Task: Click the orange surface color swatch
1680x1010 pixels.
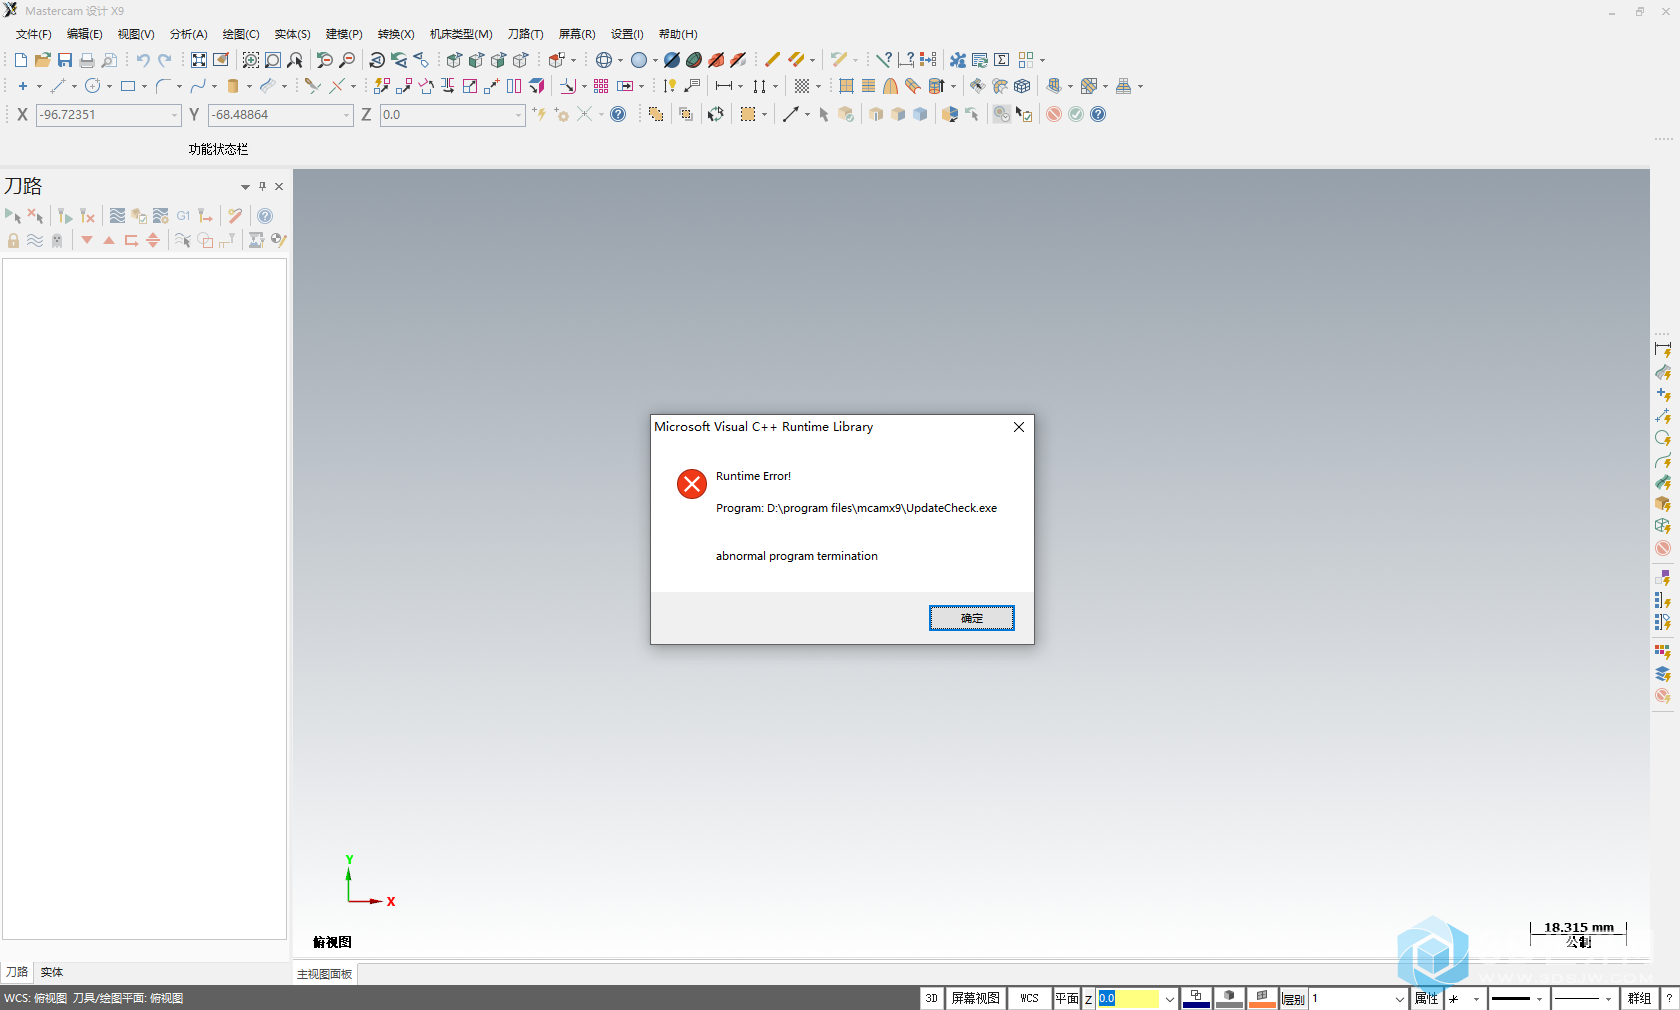Action: [x=1262, y=998]
